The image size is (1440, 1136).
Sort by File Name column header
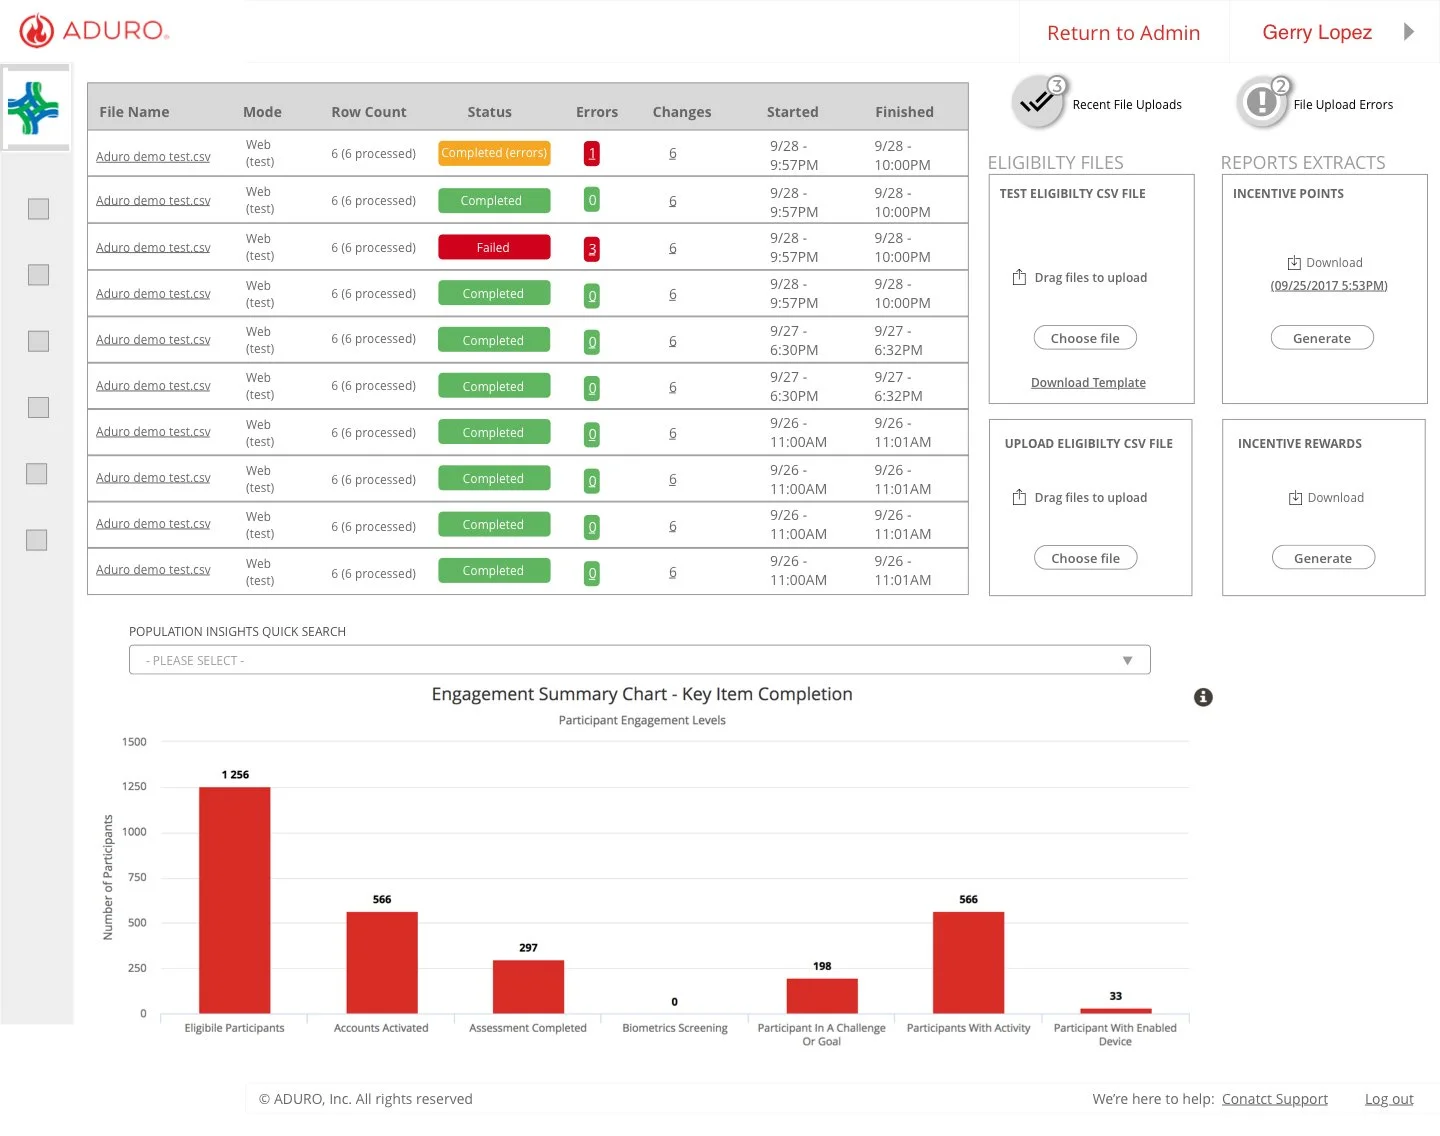134,112
